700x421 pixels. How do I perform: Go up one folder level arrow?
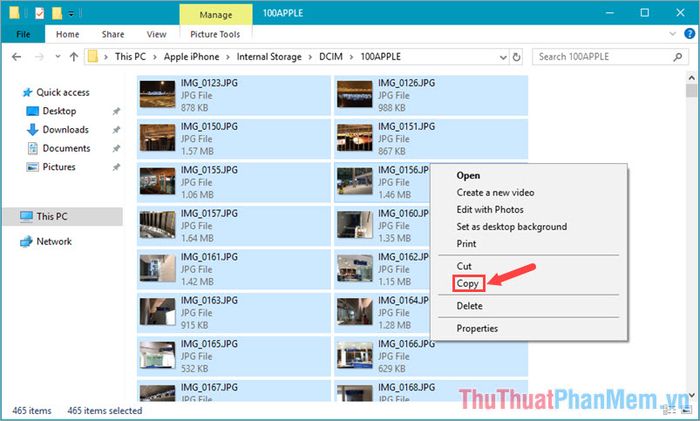coord(74,57)
